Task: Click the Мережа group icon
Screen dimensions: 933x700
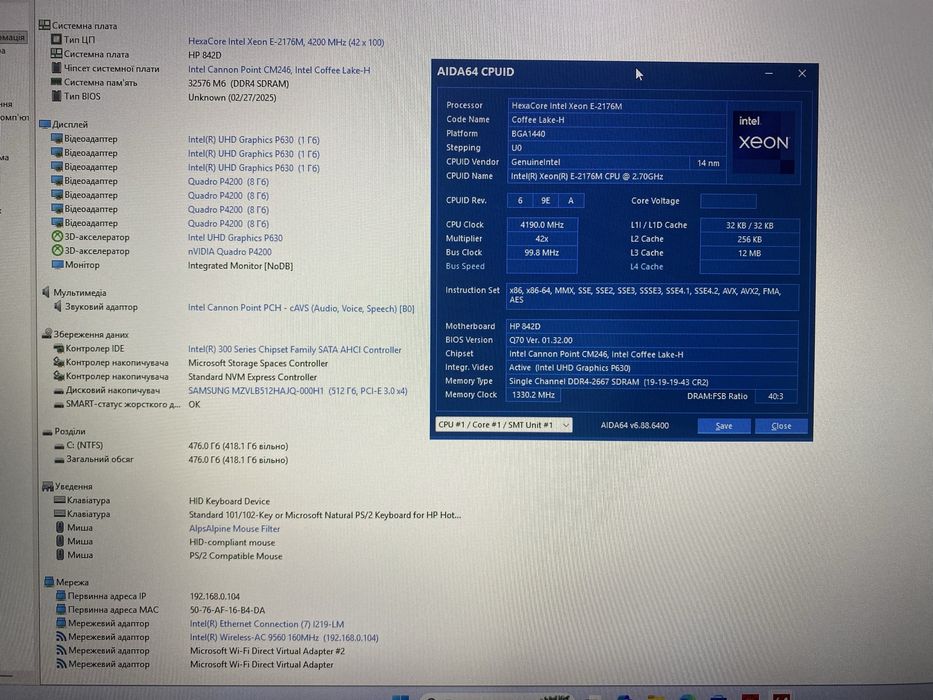Action: click(49, 582)
